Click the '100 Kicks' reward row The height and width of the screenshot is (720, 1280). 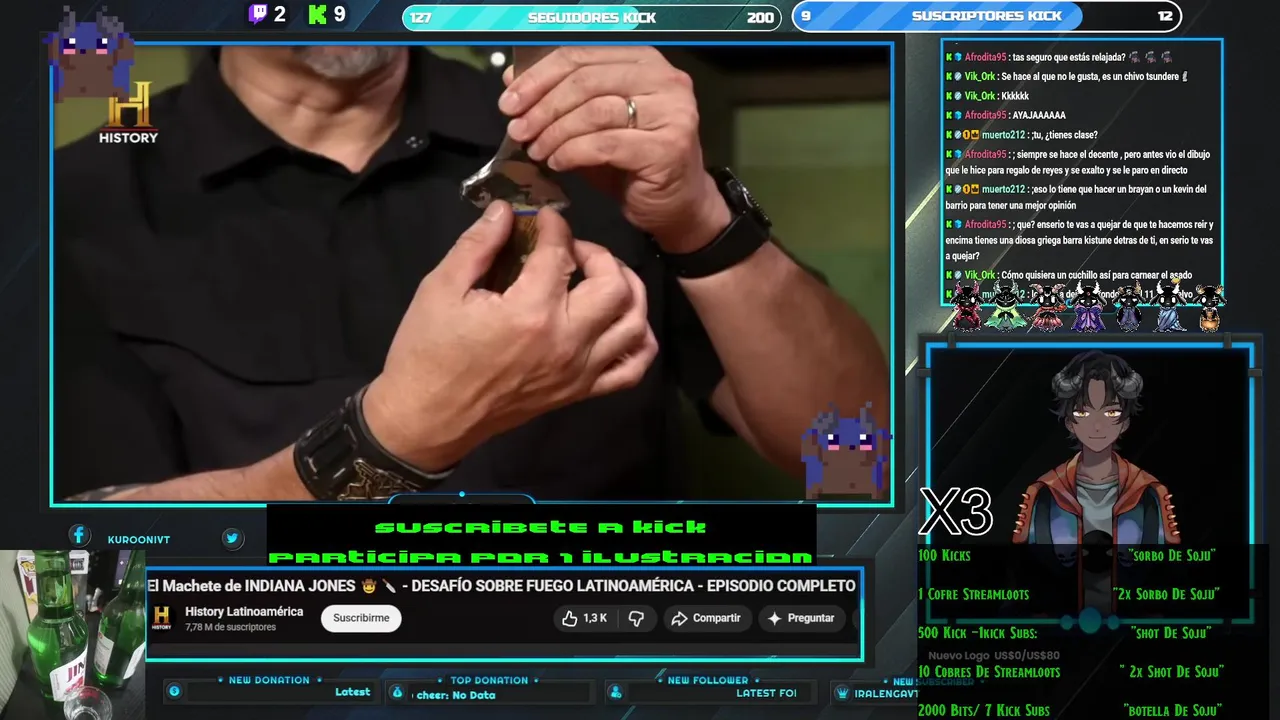tap(1069, 555)
